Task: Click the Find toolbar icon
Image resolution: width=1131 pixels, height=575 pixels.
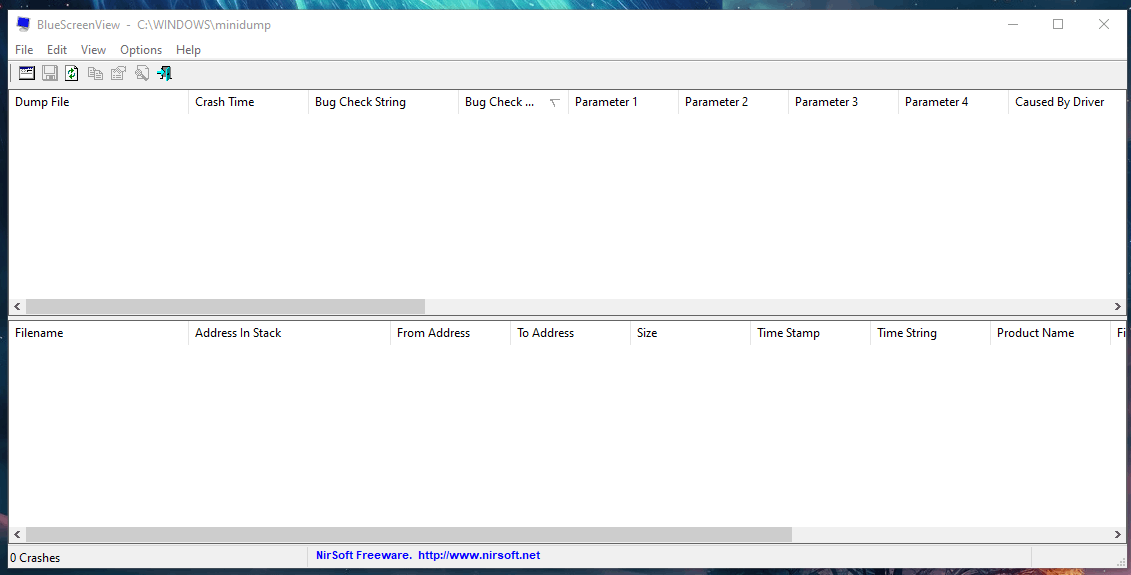Action: (x=141, y=73)
